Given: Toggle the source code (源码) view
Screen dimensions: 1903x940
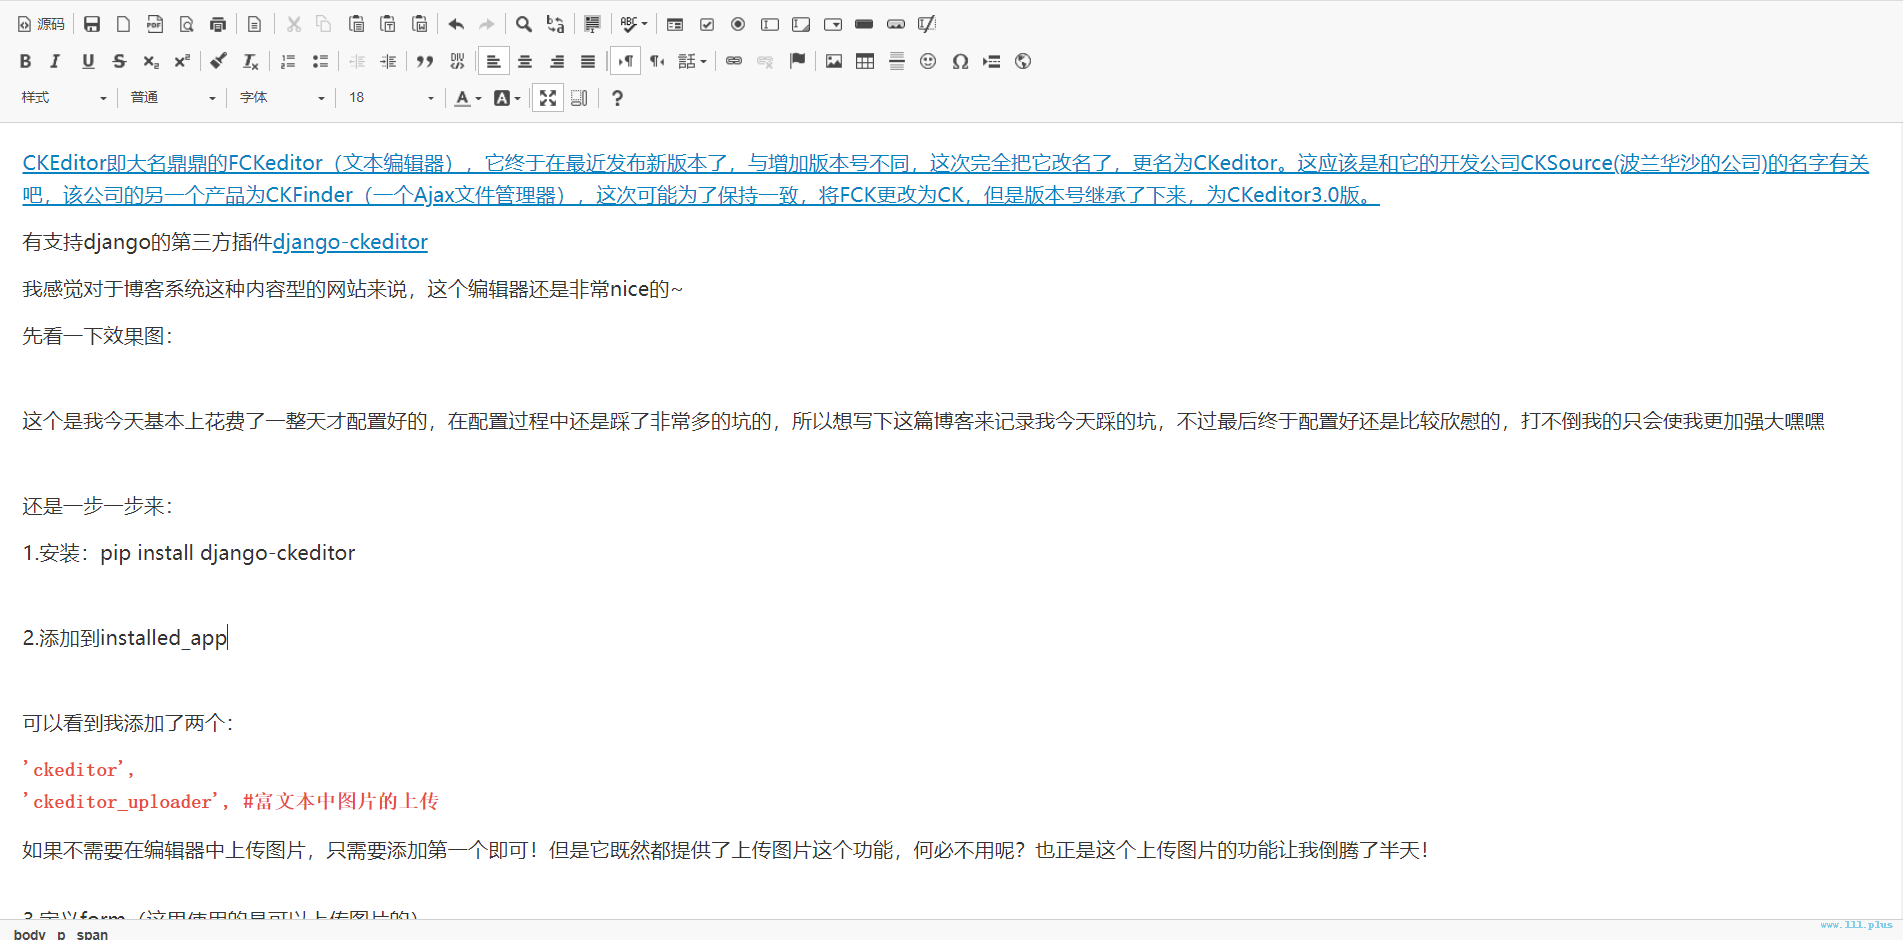Looking at the screenshot, I should click(41, 24).
